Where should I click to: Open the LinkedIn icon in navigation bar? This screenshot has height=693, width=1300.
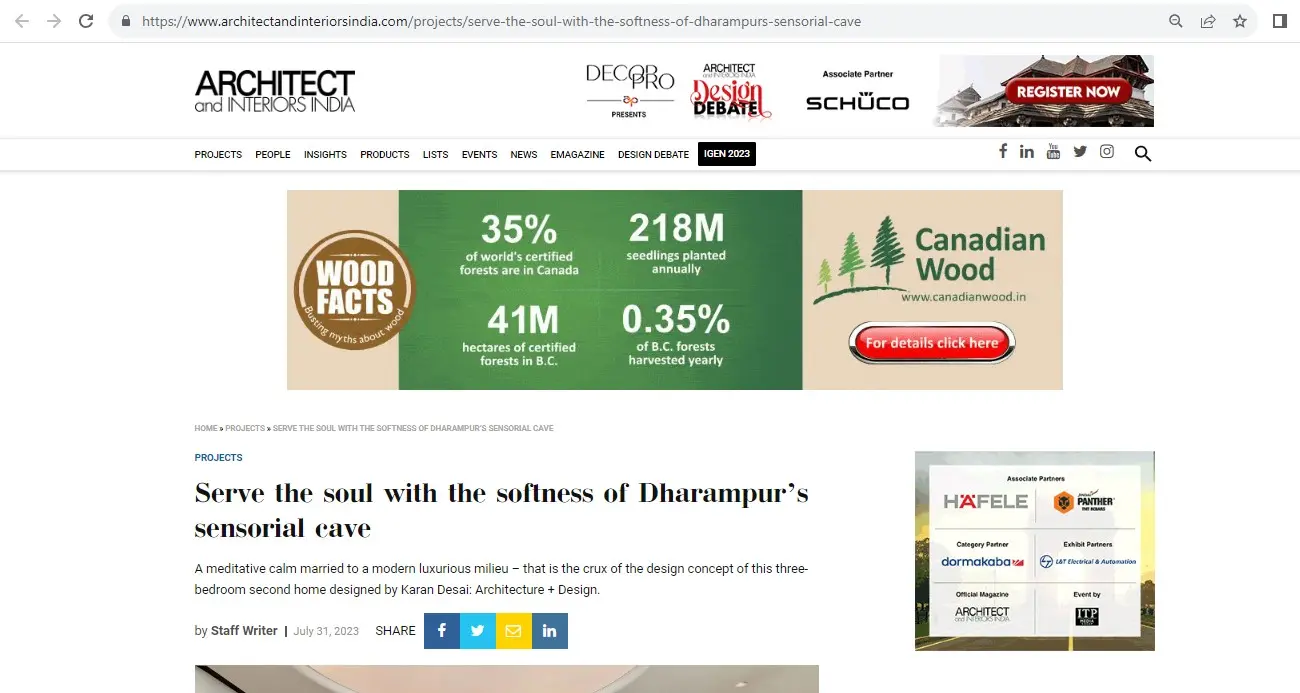click(1027, 152)
